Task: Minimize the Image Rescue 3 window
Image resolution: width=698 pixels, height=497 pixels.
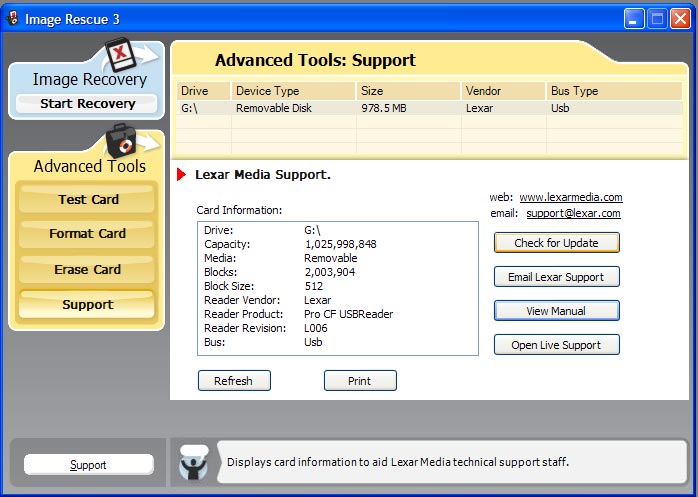Action: 634,19
